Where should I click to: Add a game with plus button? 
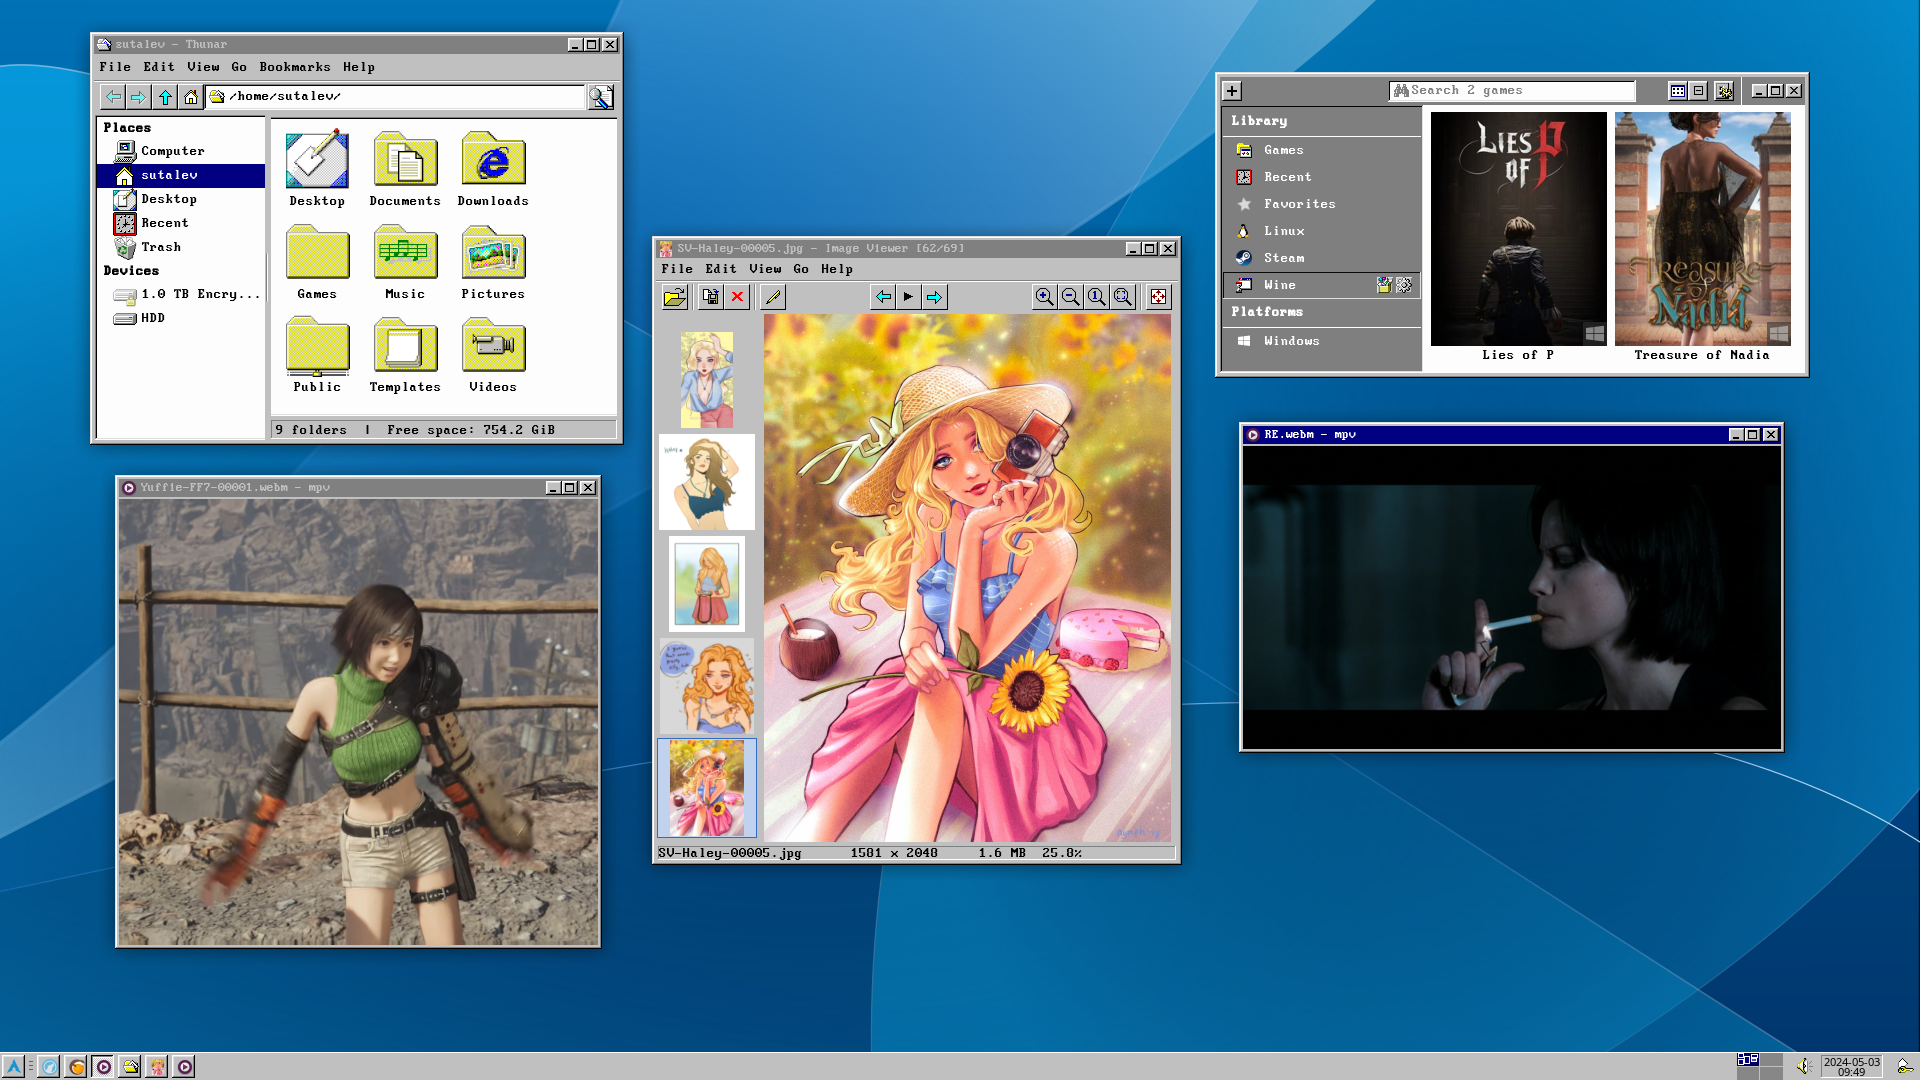click(1232, 91)
